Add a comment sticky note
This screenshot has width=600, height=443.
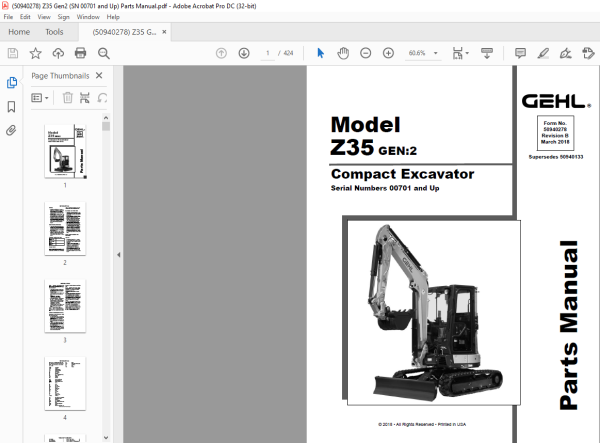click(x=520, y=53)
